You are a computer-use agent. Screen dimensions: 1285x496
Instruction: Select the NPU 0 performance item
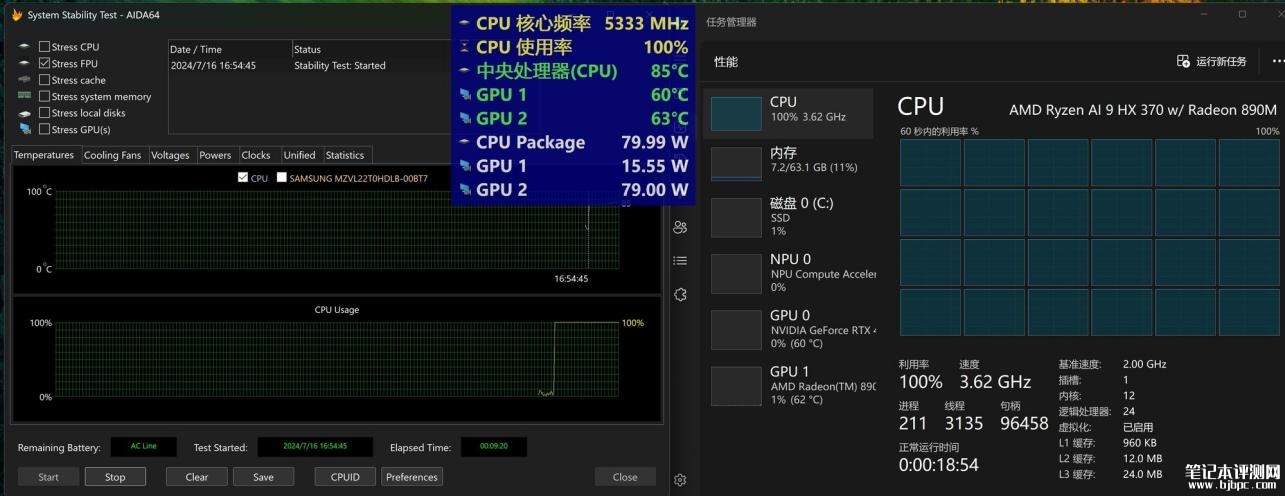[788, 272]
